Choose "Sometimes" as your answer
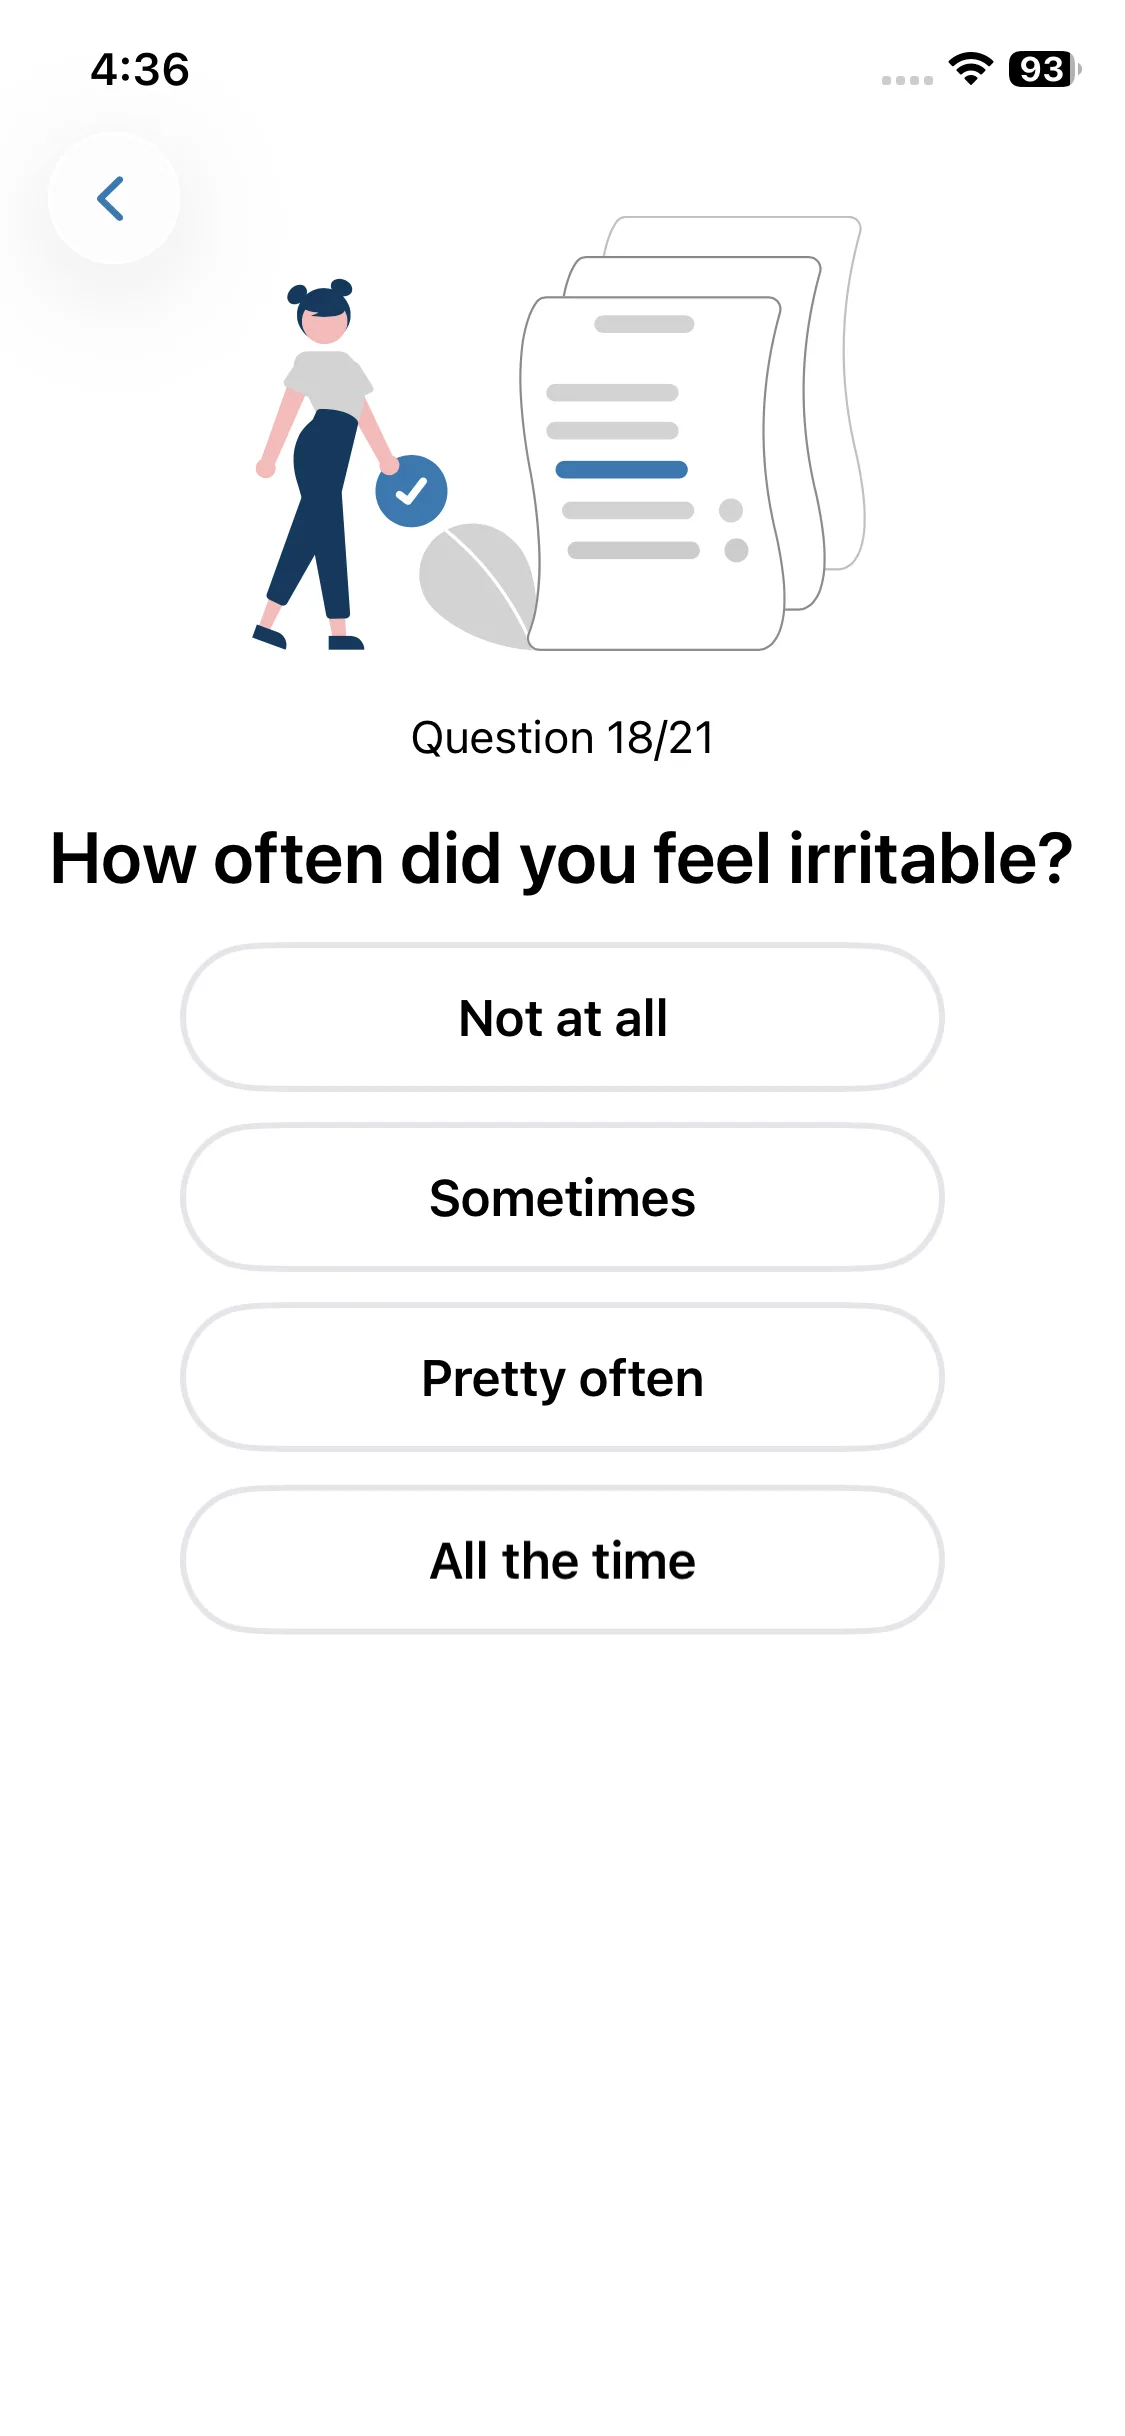 562,1198
